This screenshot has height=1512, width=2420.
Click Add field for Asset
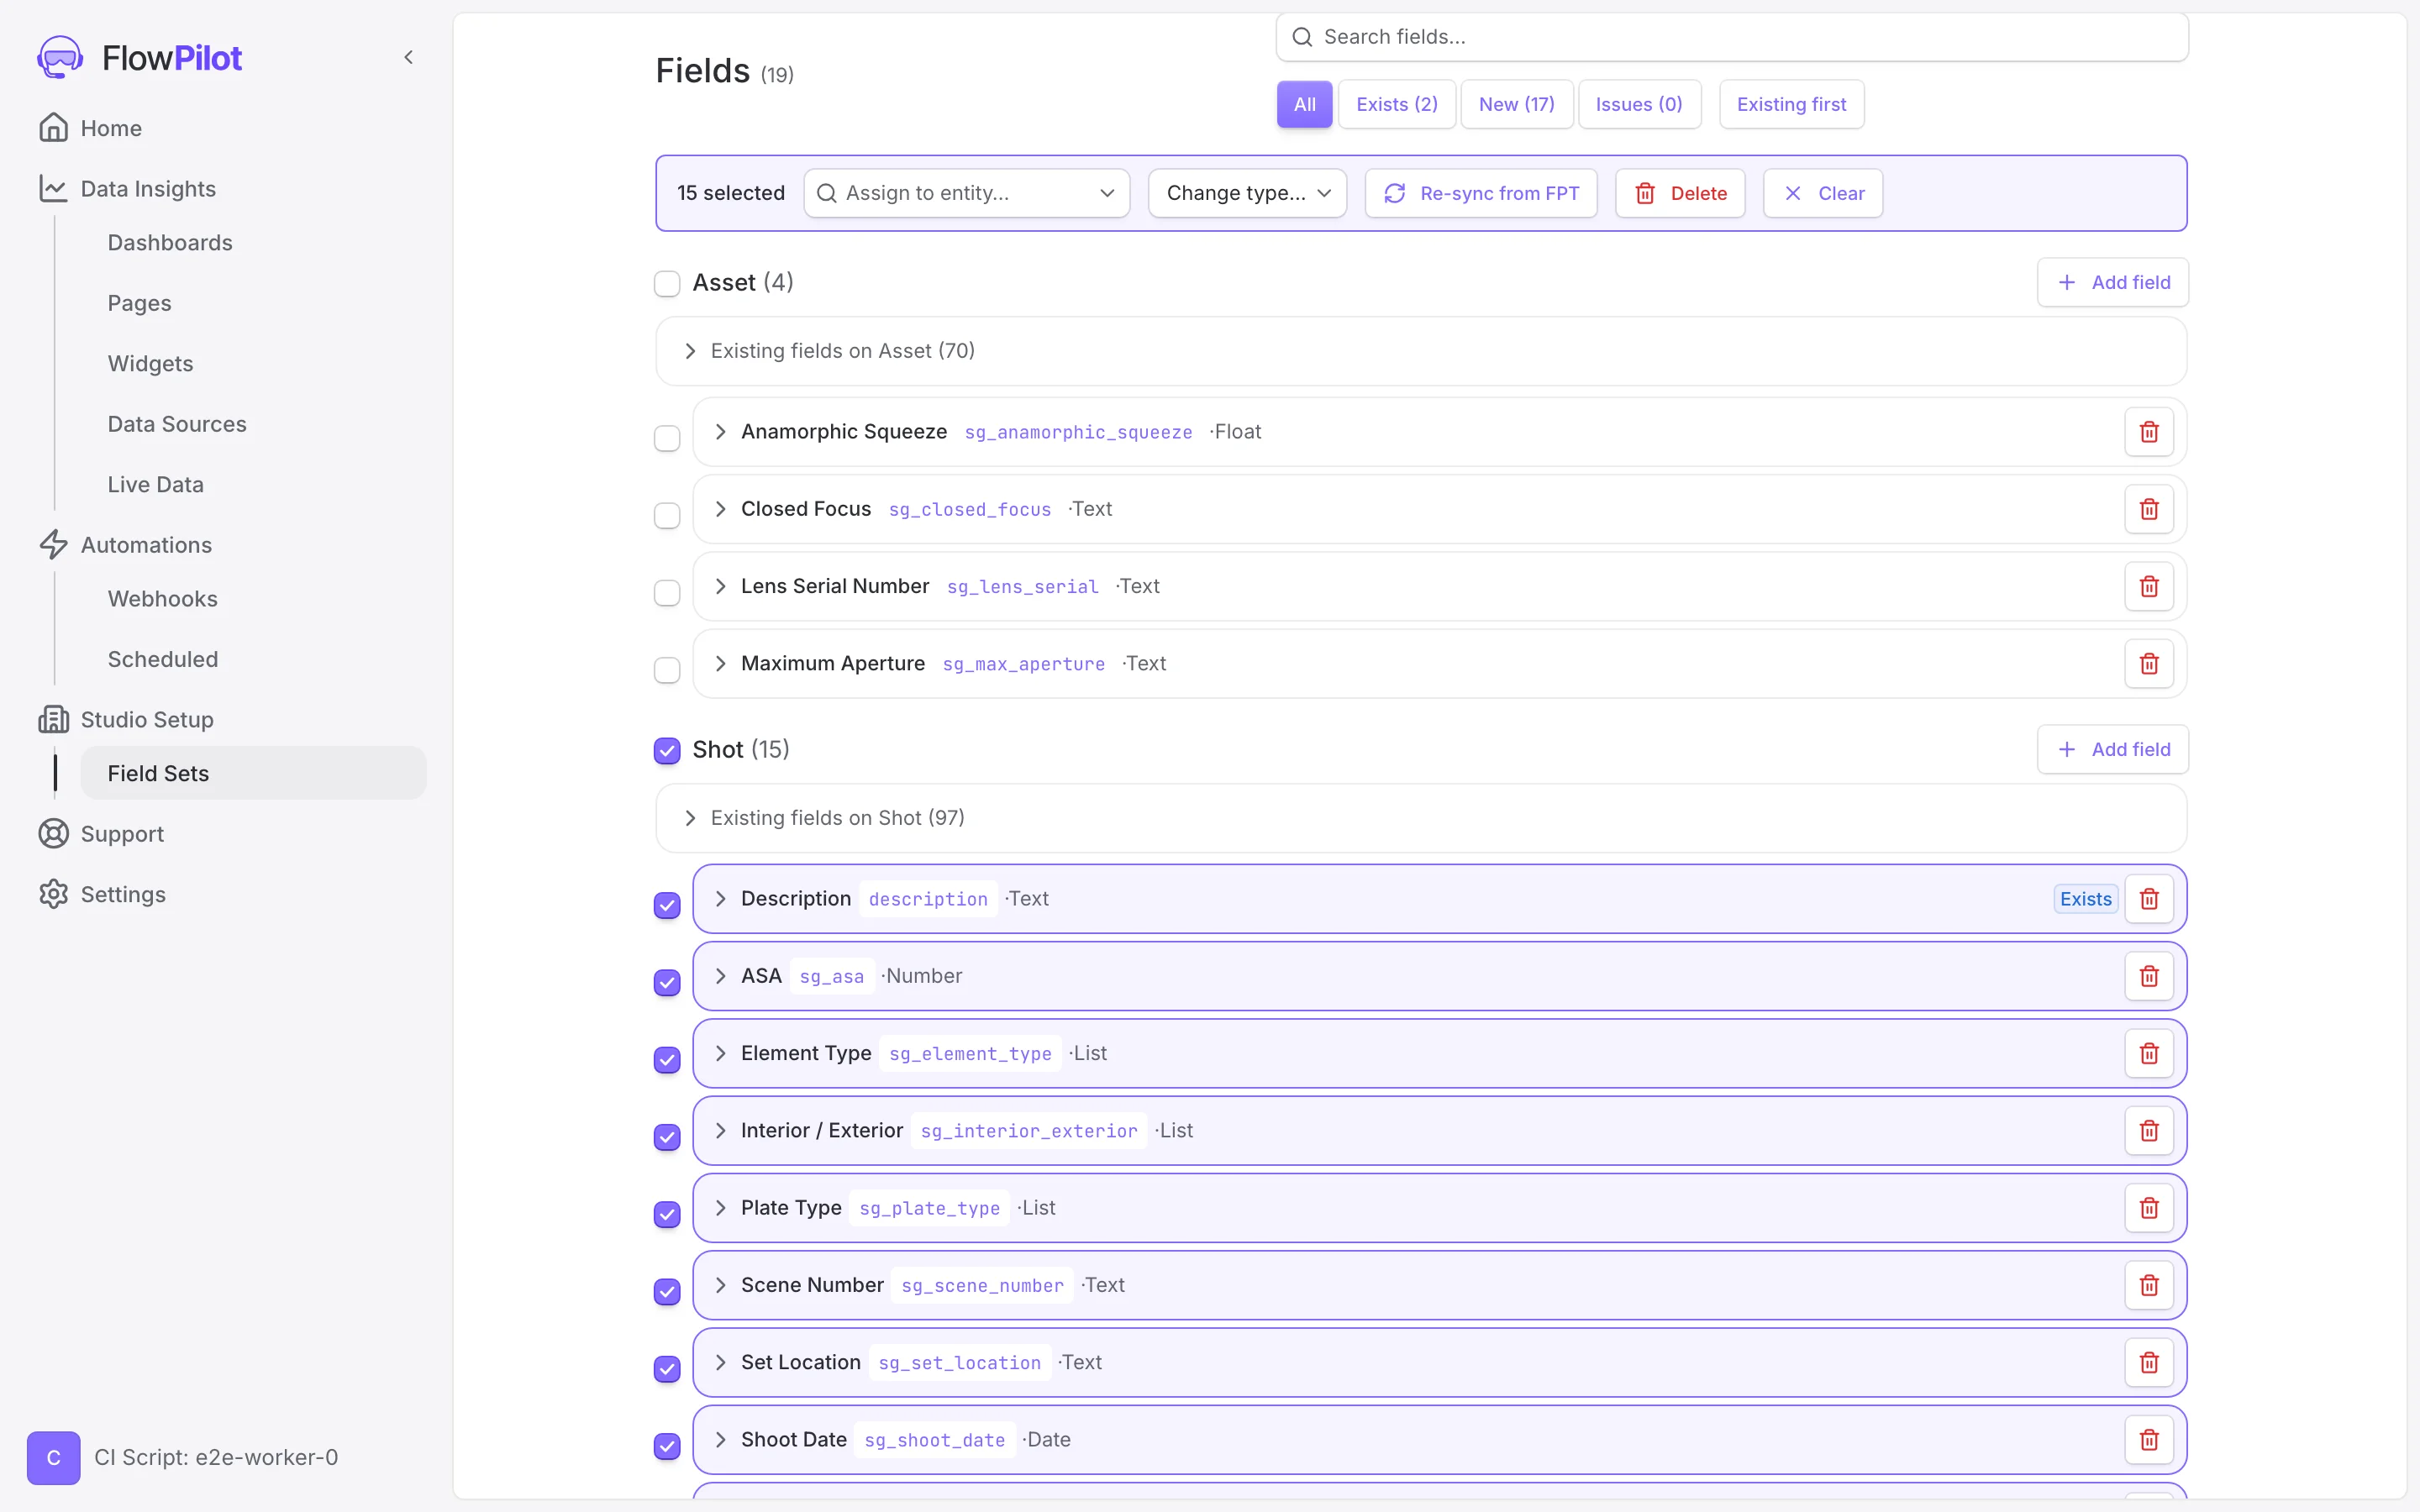tap(2113, 282)
